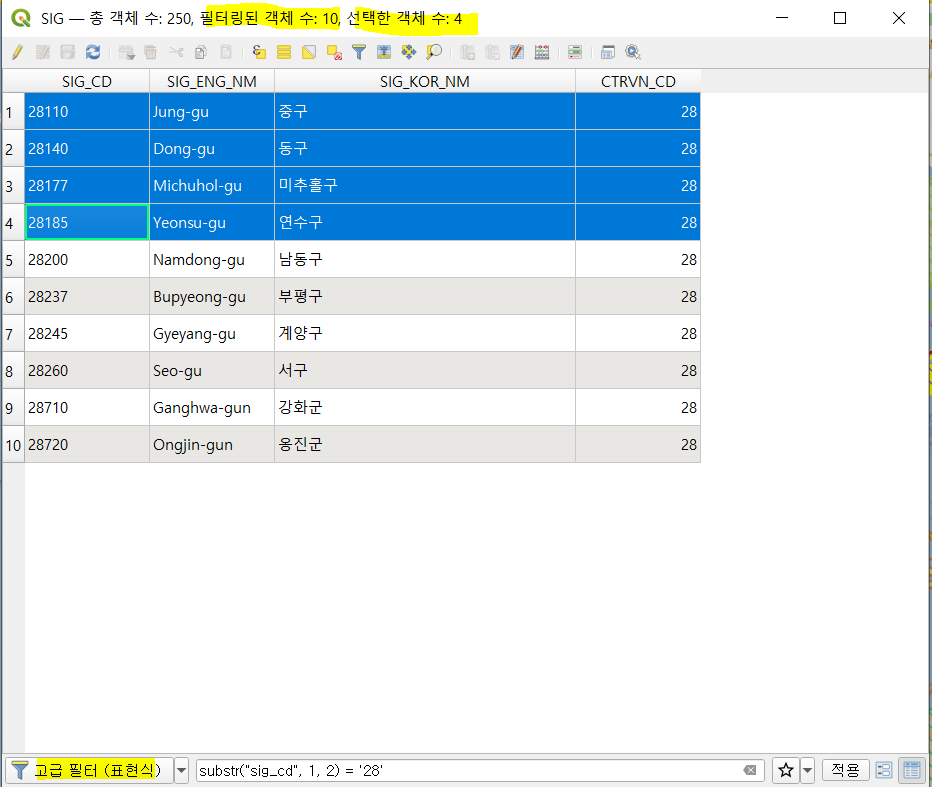Screen dimensions: 932x787
Task: Click the delete selected features trash icon
Action: 151,52
